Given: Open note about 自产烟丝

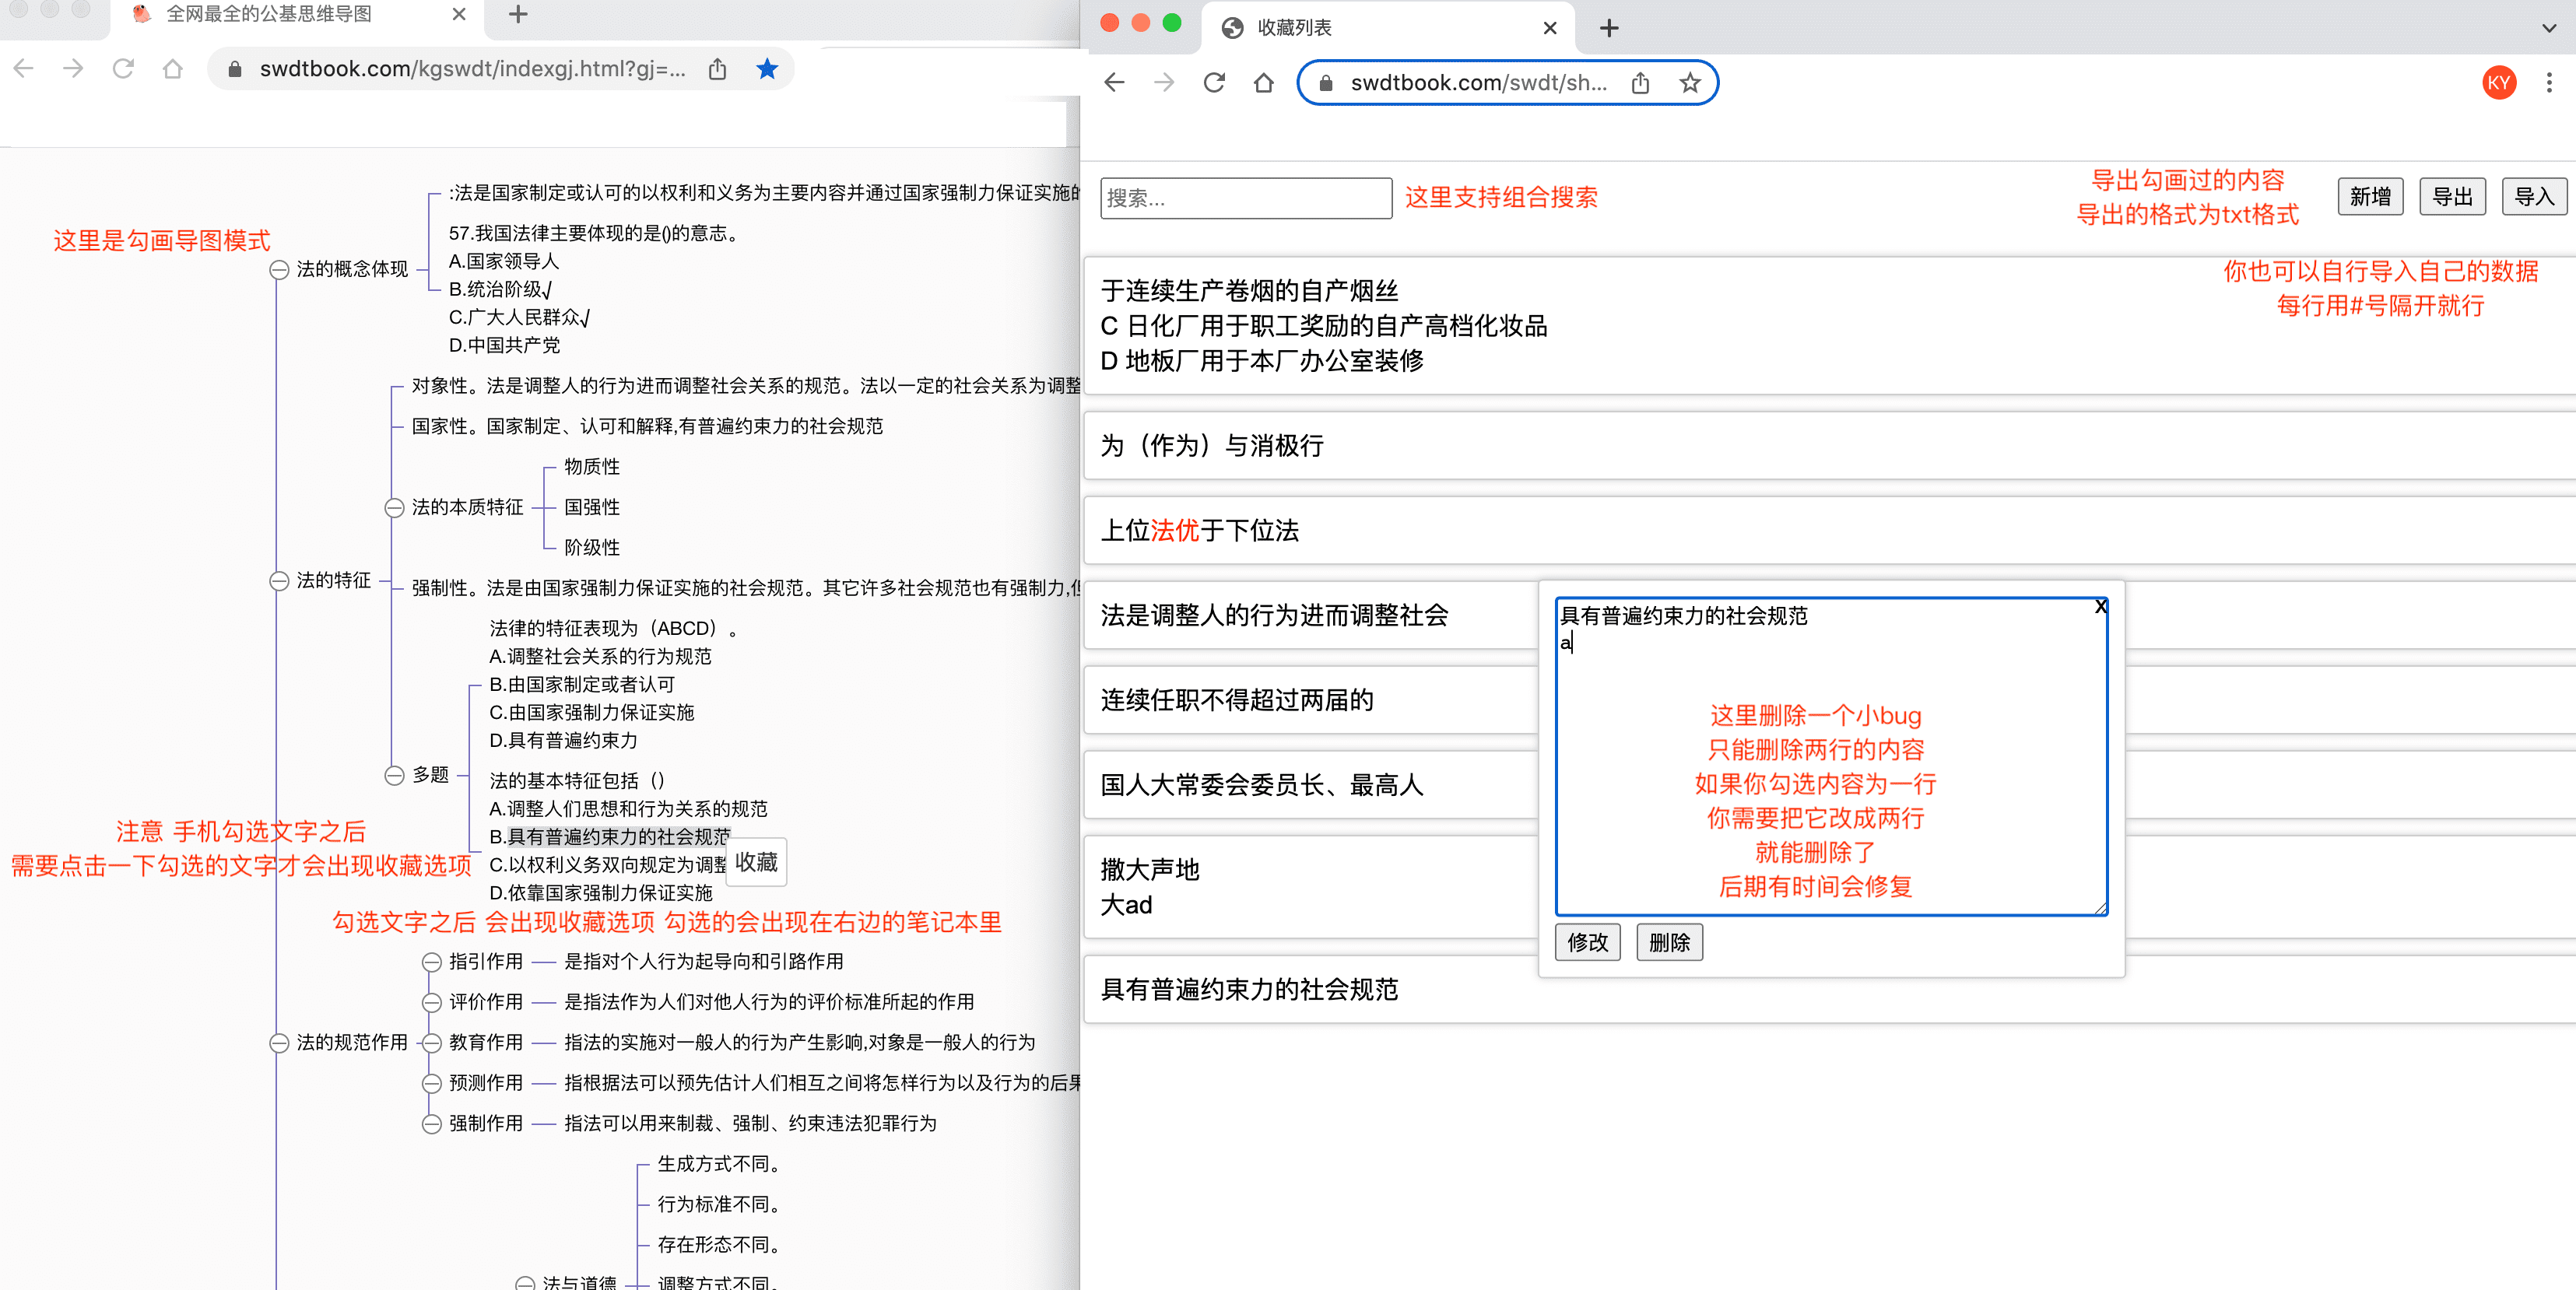Looking at the screenshot, I should tap(1830, 326).
